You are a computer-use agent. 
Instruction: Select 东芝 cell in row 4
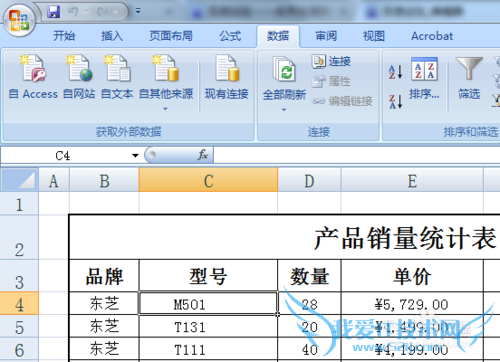104,303
